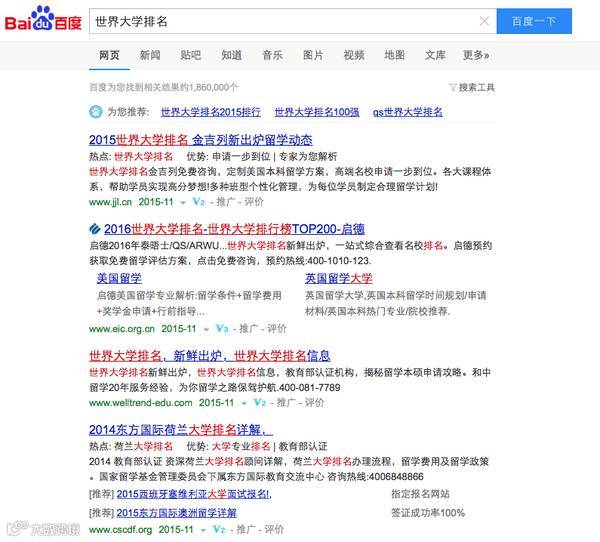Image resolution: width=600 pixels, height=542 pixels.
Task: Click 评价 on the www.welltrend-edu.com result
Action: click(x=315, y=402)
